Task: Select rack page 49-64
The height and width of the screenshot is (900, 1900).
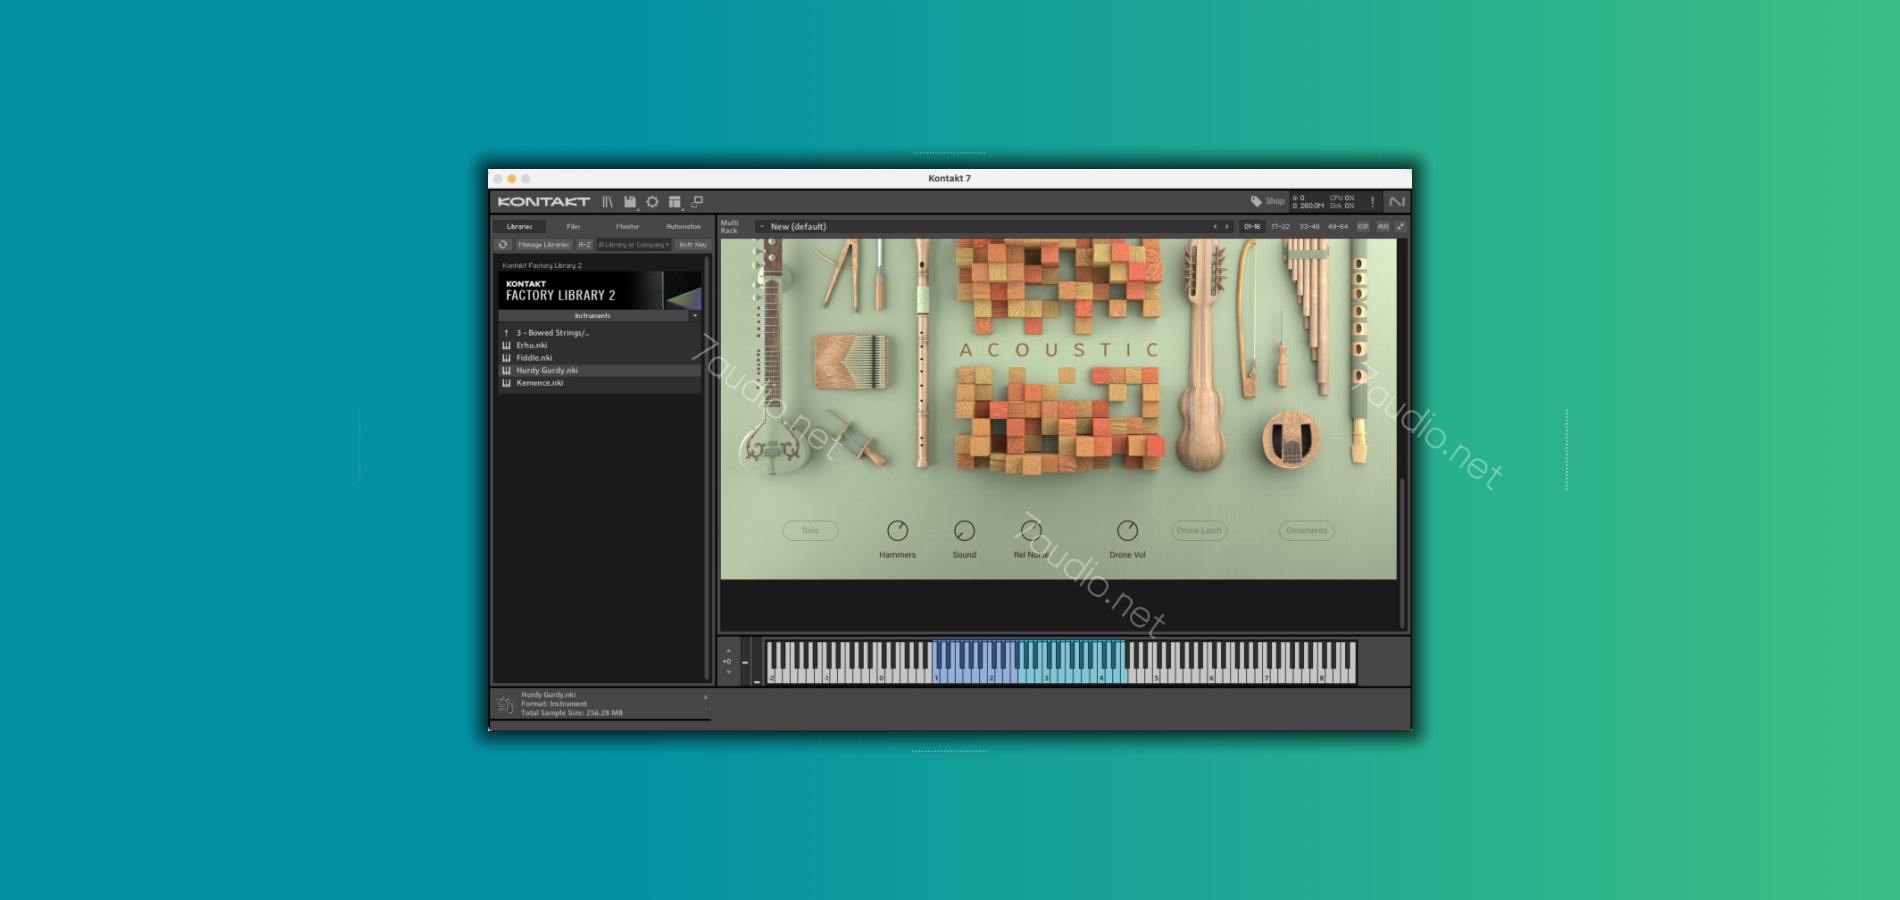Action: tap(1337, 227)
